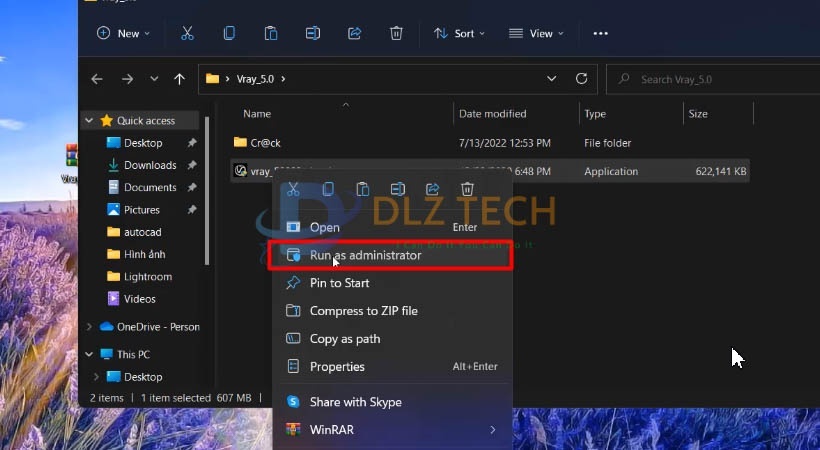Click the Rename icon in the Explorer toolbar
The image size is (820, 450).
[313, 33]
